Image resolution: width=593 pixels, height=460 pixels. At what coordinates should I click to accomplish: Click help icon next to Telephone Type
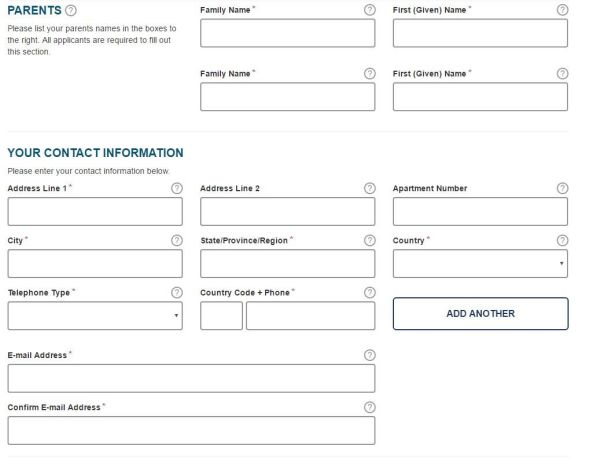[x=177, y=292]
